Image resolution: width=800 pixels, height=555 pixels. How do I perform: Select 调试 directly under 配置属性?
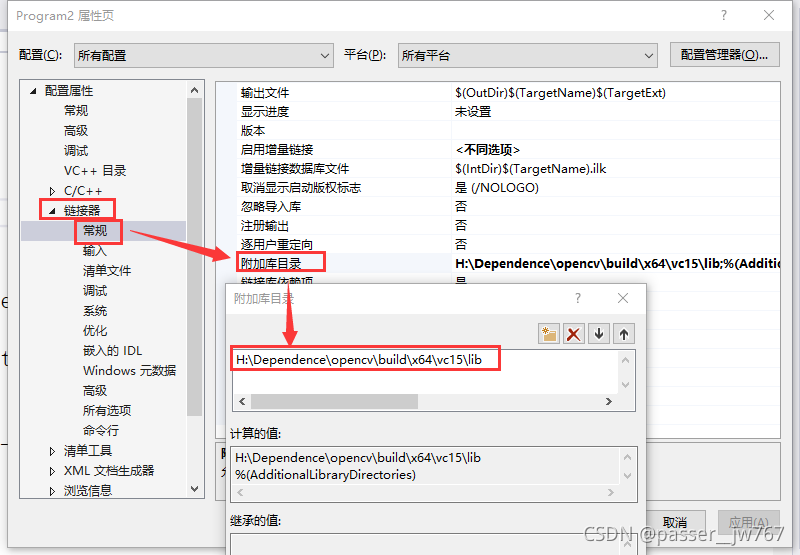[76, 150]
